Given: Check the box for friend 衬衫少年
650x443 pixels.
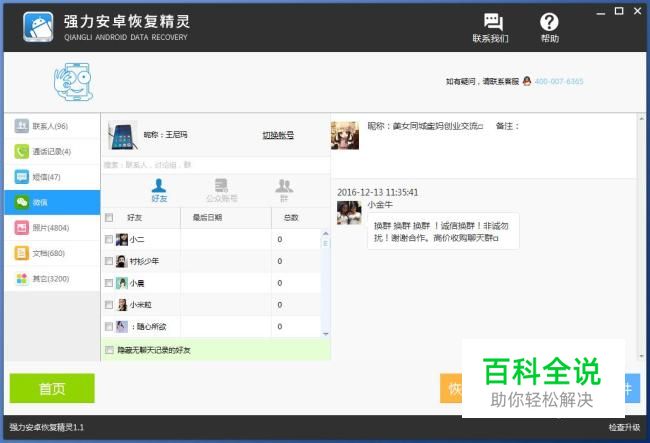Looking at the screenshot, I should [109, 261].
